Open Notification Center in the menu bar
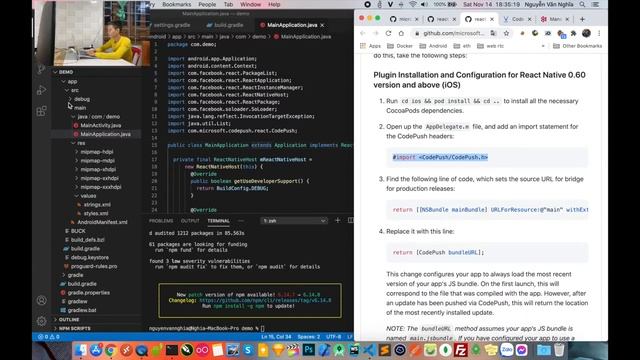Viewport: 640px width, 360px height. click(x=596, y=4)
